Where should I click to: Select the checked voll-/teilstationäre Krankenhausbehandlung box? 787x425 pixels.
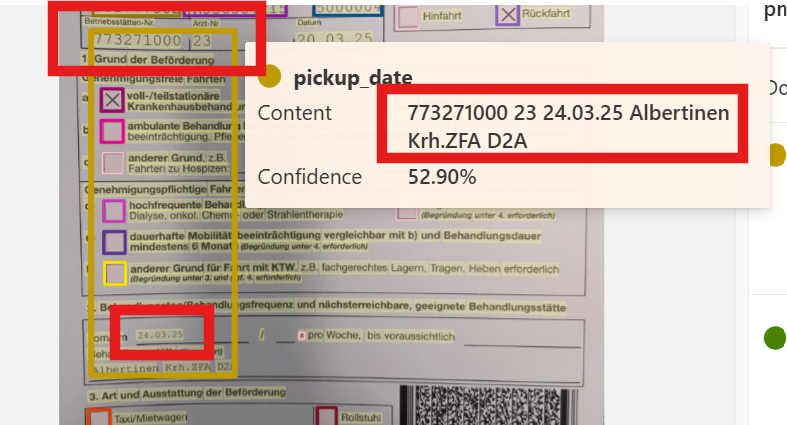click(x=112, y=100)
